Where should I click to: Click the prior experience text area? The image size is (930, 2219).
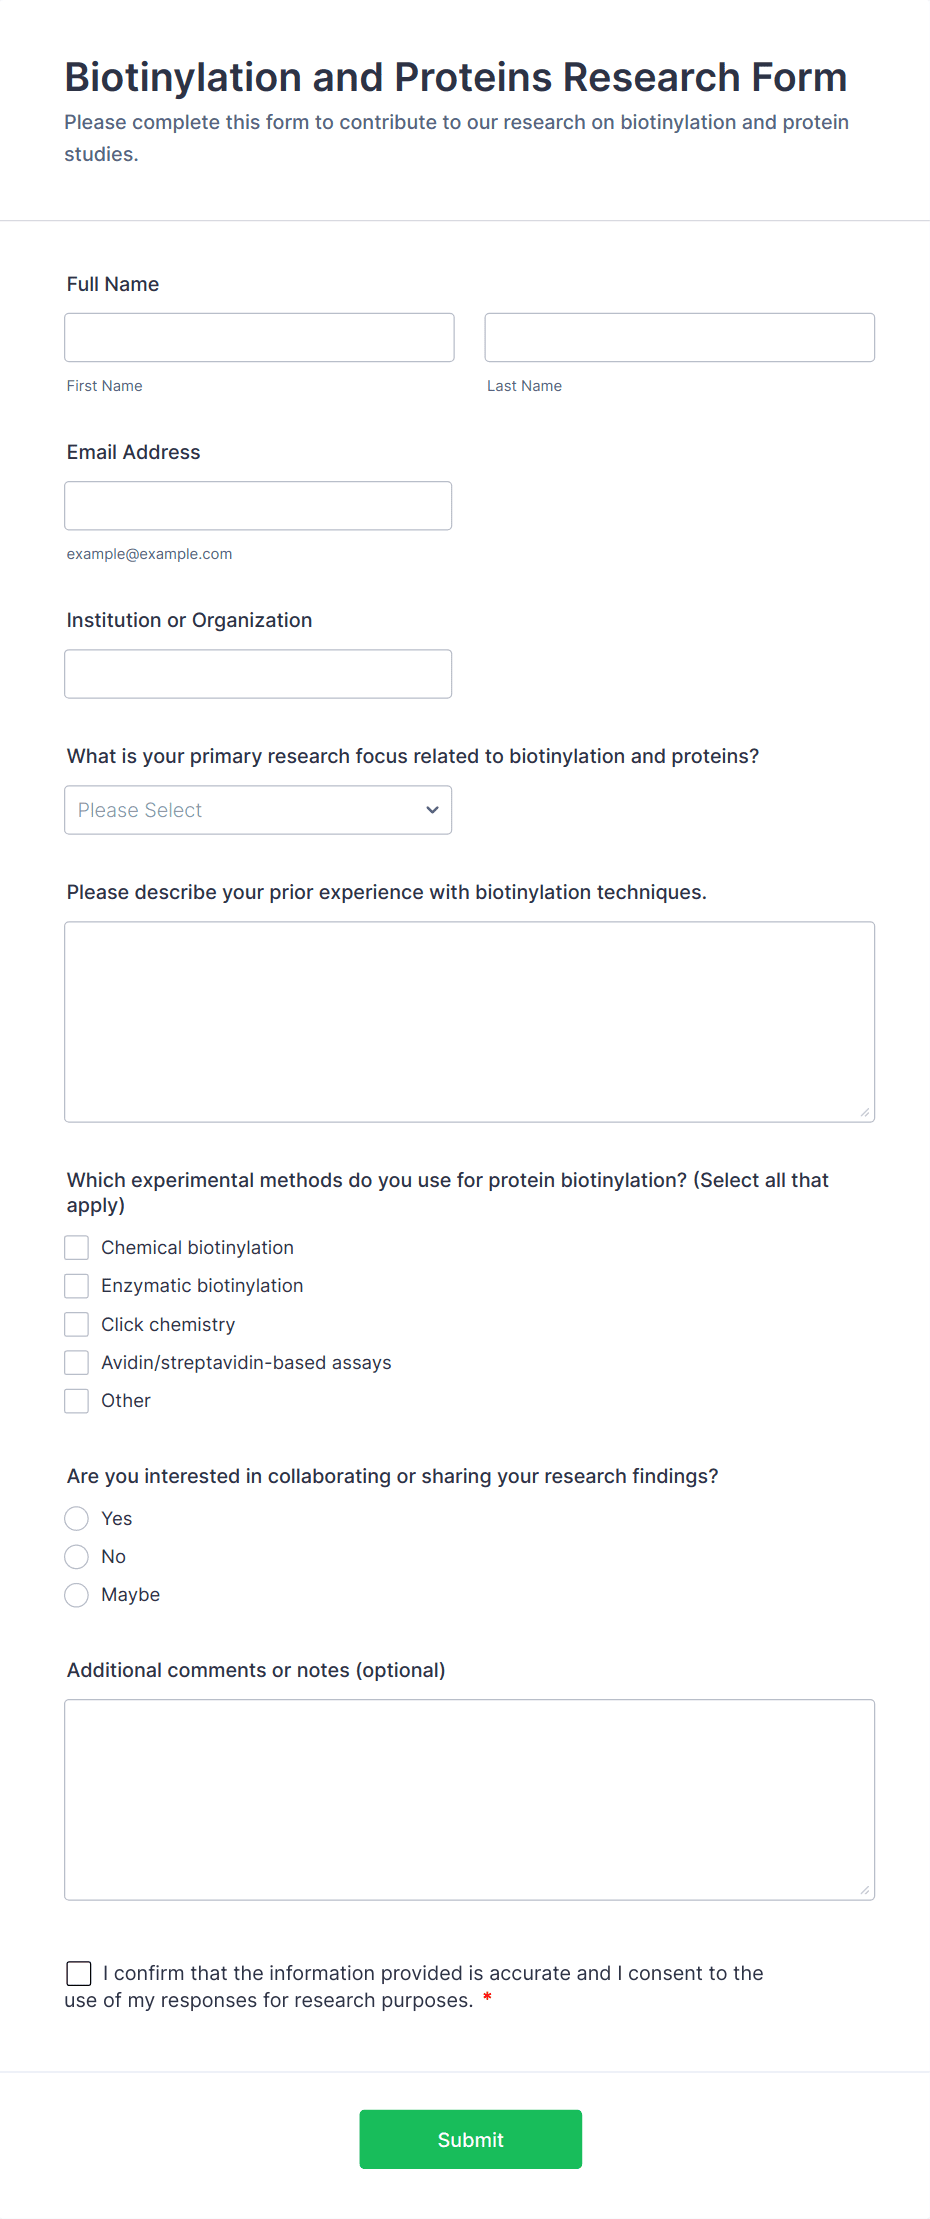click(x=469, y=1022)
